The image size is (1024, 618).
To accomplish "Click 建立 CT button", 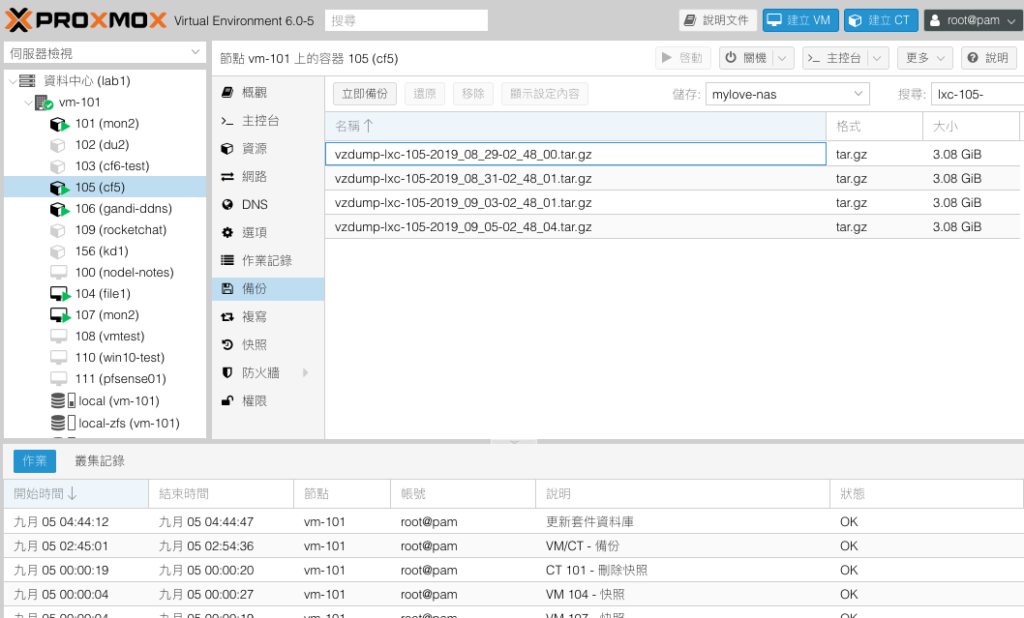I will tap(881, 20).
